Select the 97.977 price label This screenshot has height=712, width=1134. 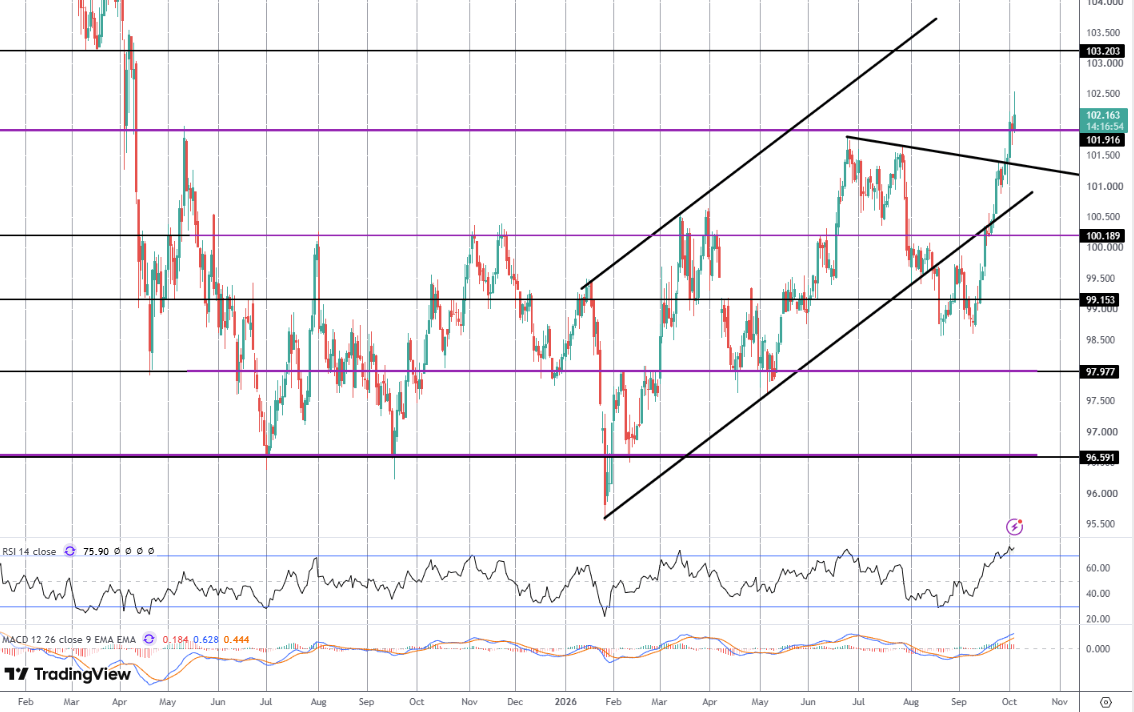tap(1101, 371)
